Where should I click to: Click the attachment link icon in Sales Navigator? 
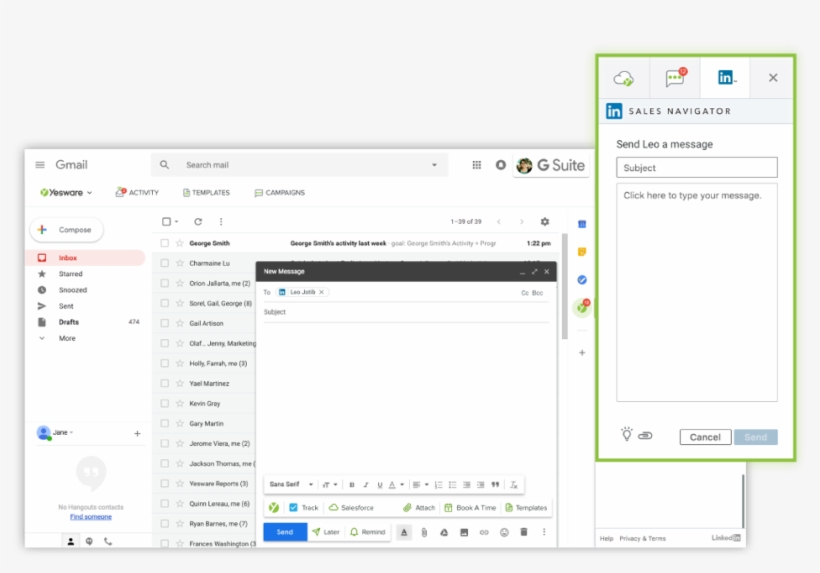(x=645, y=436)
